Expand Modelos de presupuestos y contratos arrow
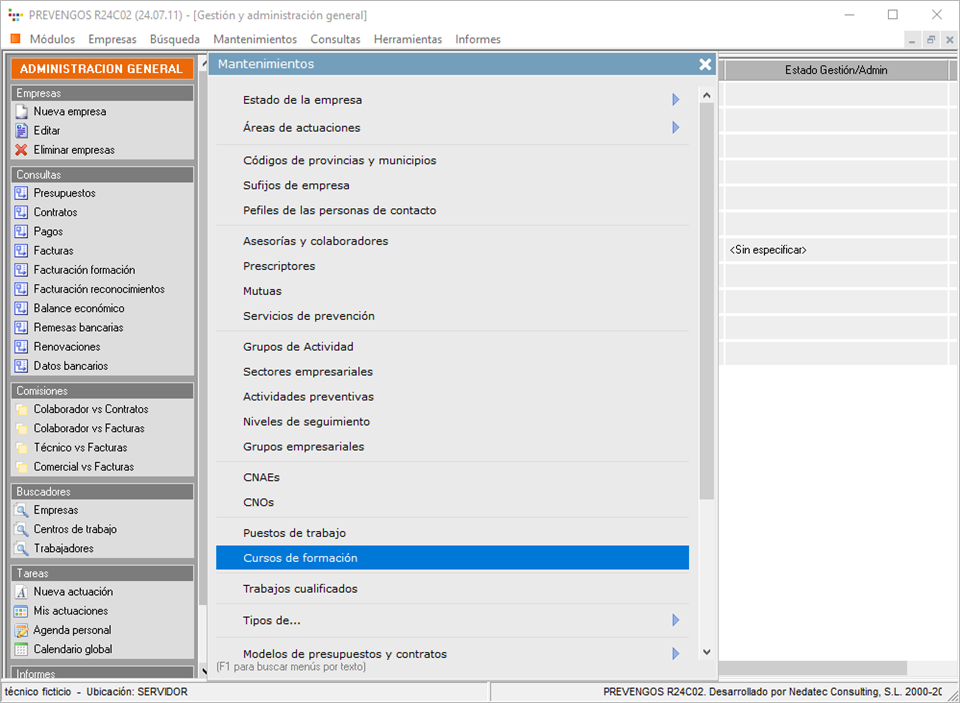Screen dimensions: 960x703 pos(676,654)
